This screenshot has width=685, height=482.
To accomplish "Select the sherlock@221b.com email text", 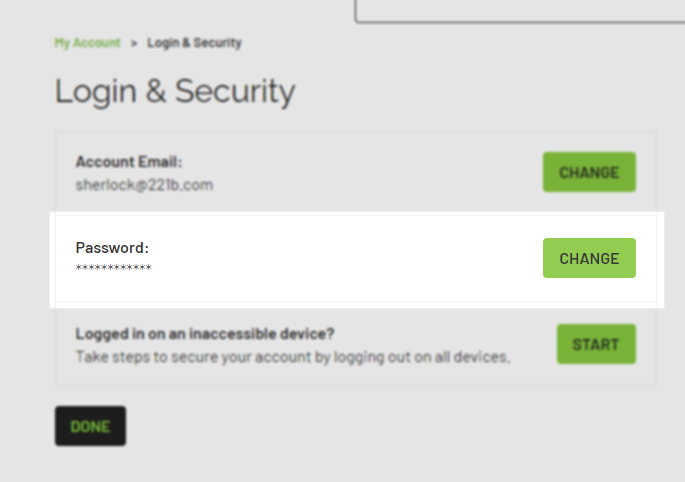I will pos(144,185).
